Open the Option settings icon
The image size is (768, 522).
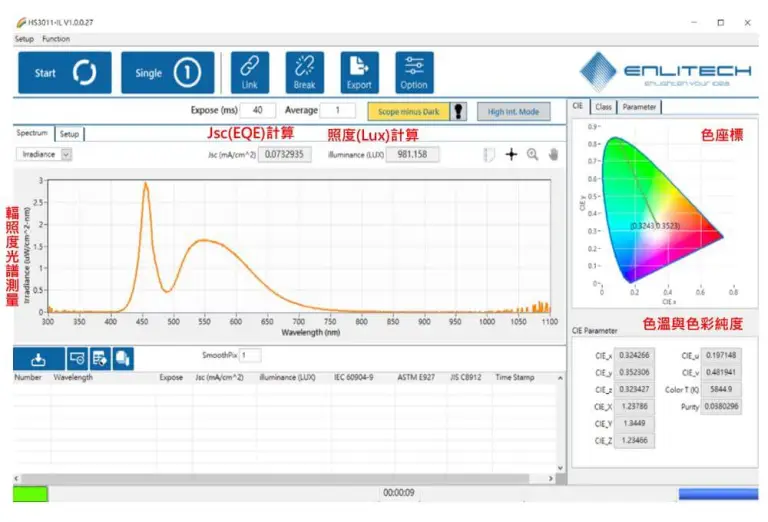[x=414, y=72]
